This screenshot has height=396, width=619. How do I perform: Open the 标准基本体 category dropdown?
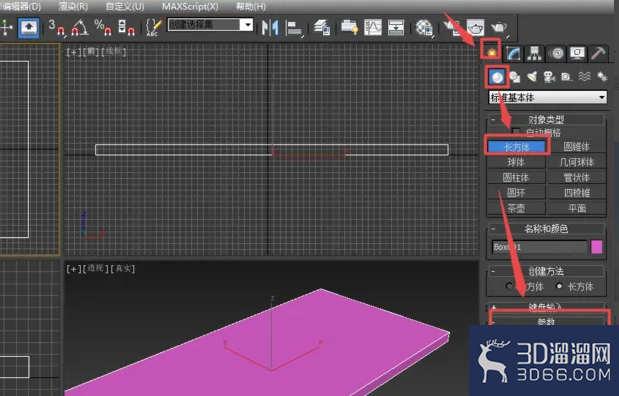point(548,97)
